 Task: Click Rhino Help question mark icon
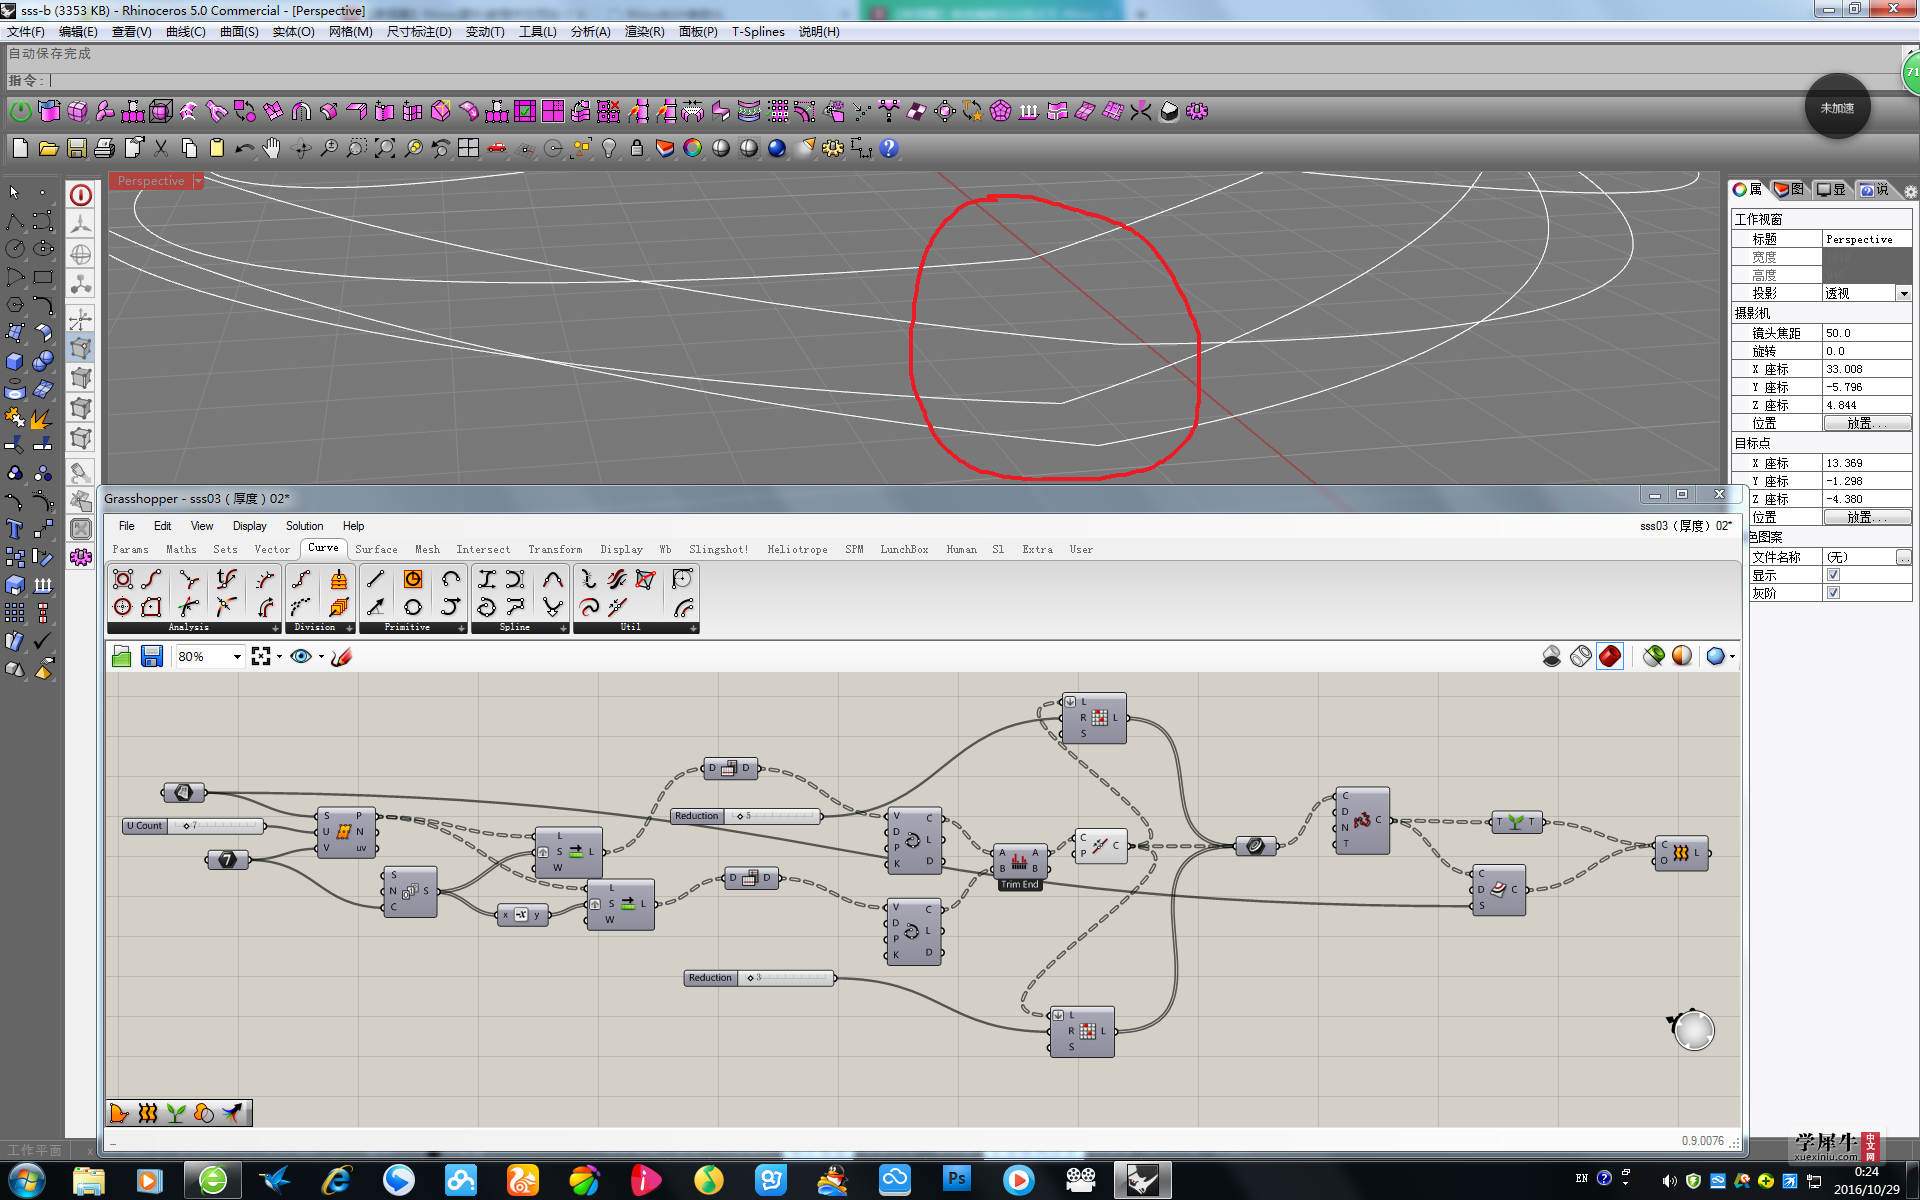point(889,148)
